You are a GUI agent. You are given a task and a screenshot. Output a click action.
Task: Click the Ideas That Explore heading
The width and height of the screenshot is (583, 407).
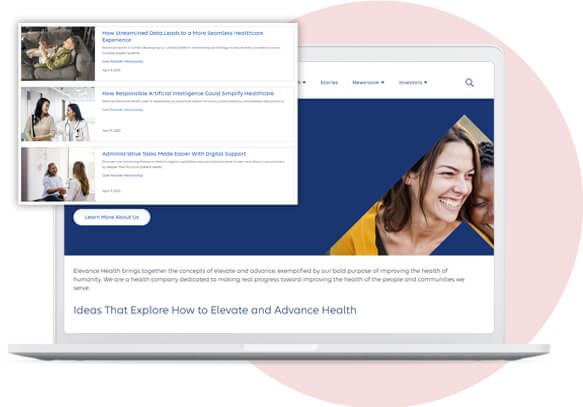[x=215, y=310]
